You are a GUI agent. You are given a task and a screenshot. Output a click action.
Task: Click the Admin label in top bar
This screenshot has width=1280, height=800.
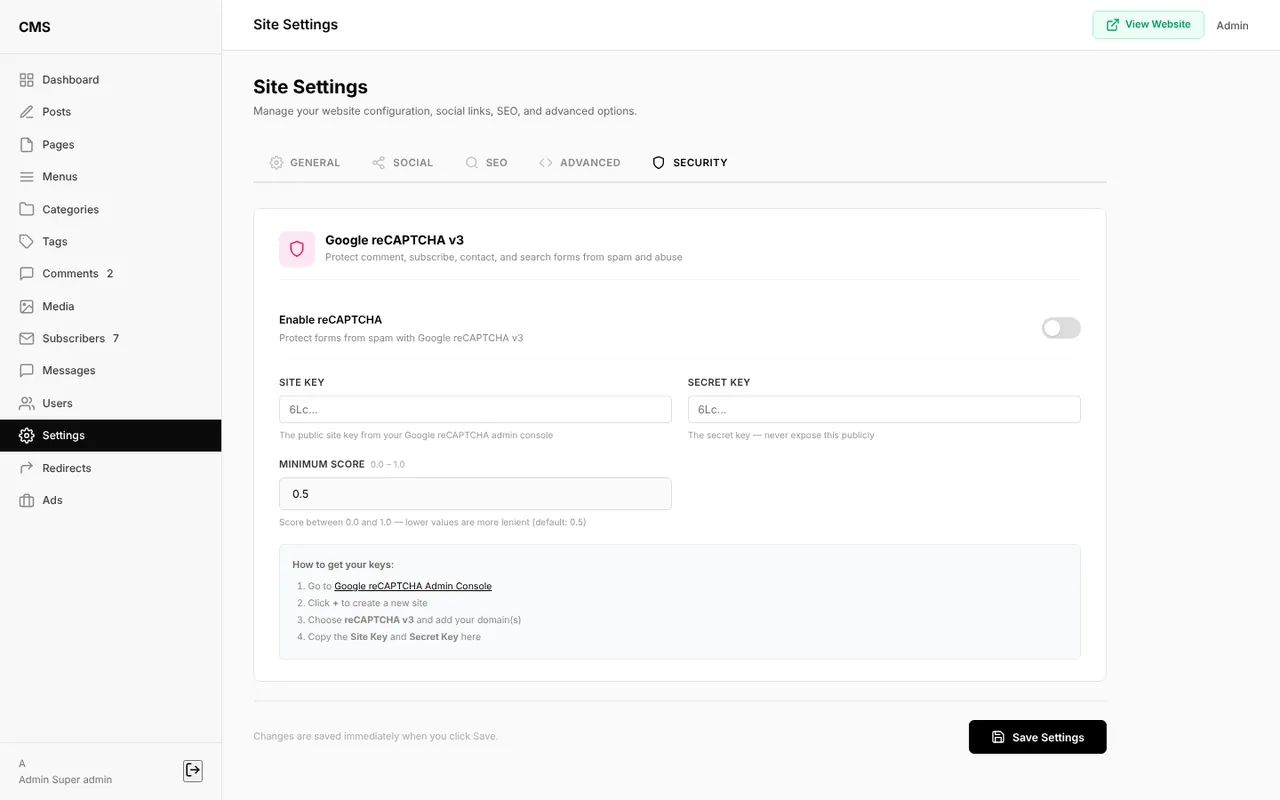pyautogui.click(x=1232, y=26)
